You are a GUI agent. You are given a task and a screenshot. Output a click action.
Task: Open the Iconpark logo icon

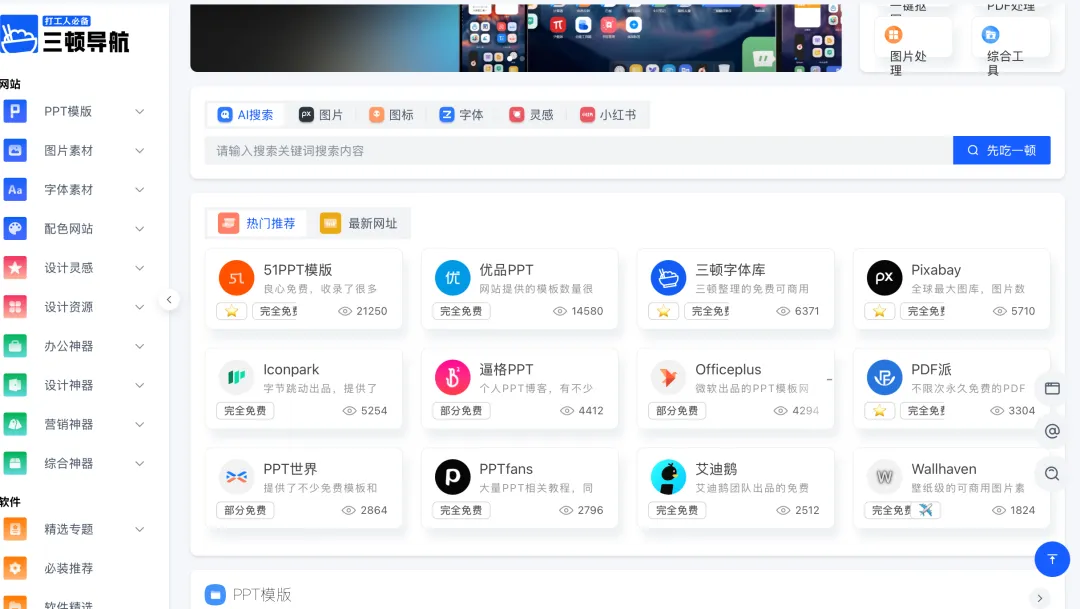[x=236, y=377]
